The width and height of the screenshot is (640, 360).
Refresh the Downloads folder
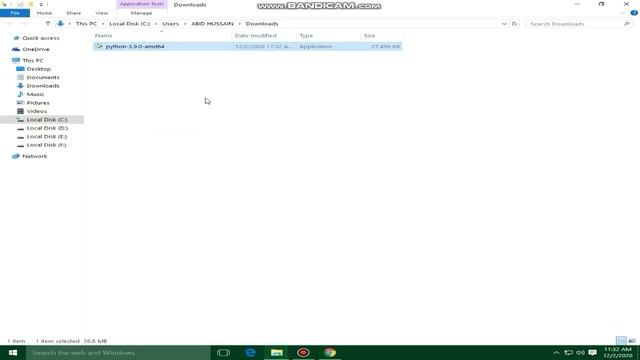point(514,24)
